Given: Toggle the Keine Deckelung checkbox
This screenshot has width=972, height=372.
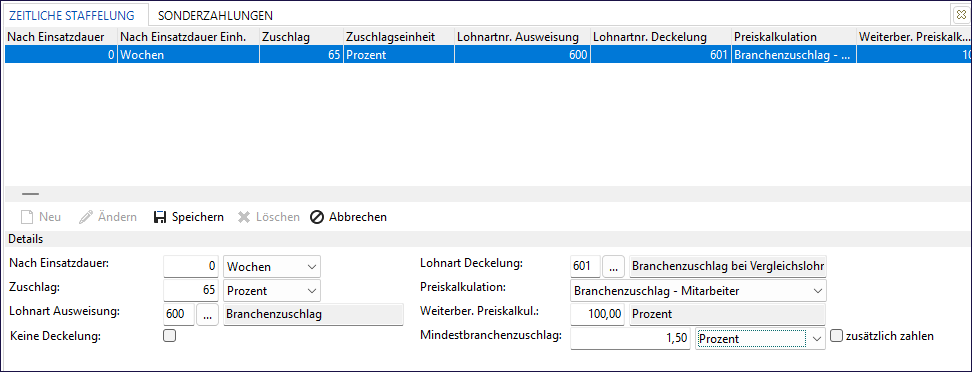Looking at the screenshot, I should point(169,336).
